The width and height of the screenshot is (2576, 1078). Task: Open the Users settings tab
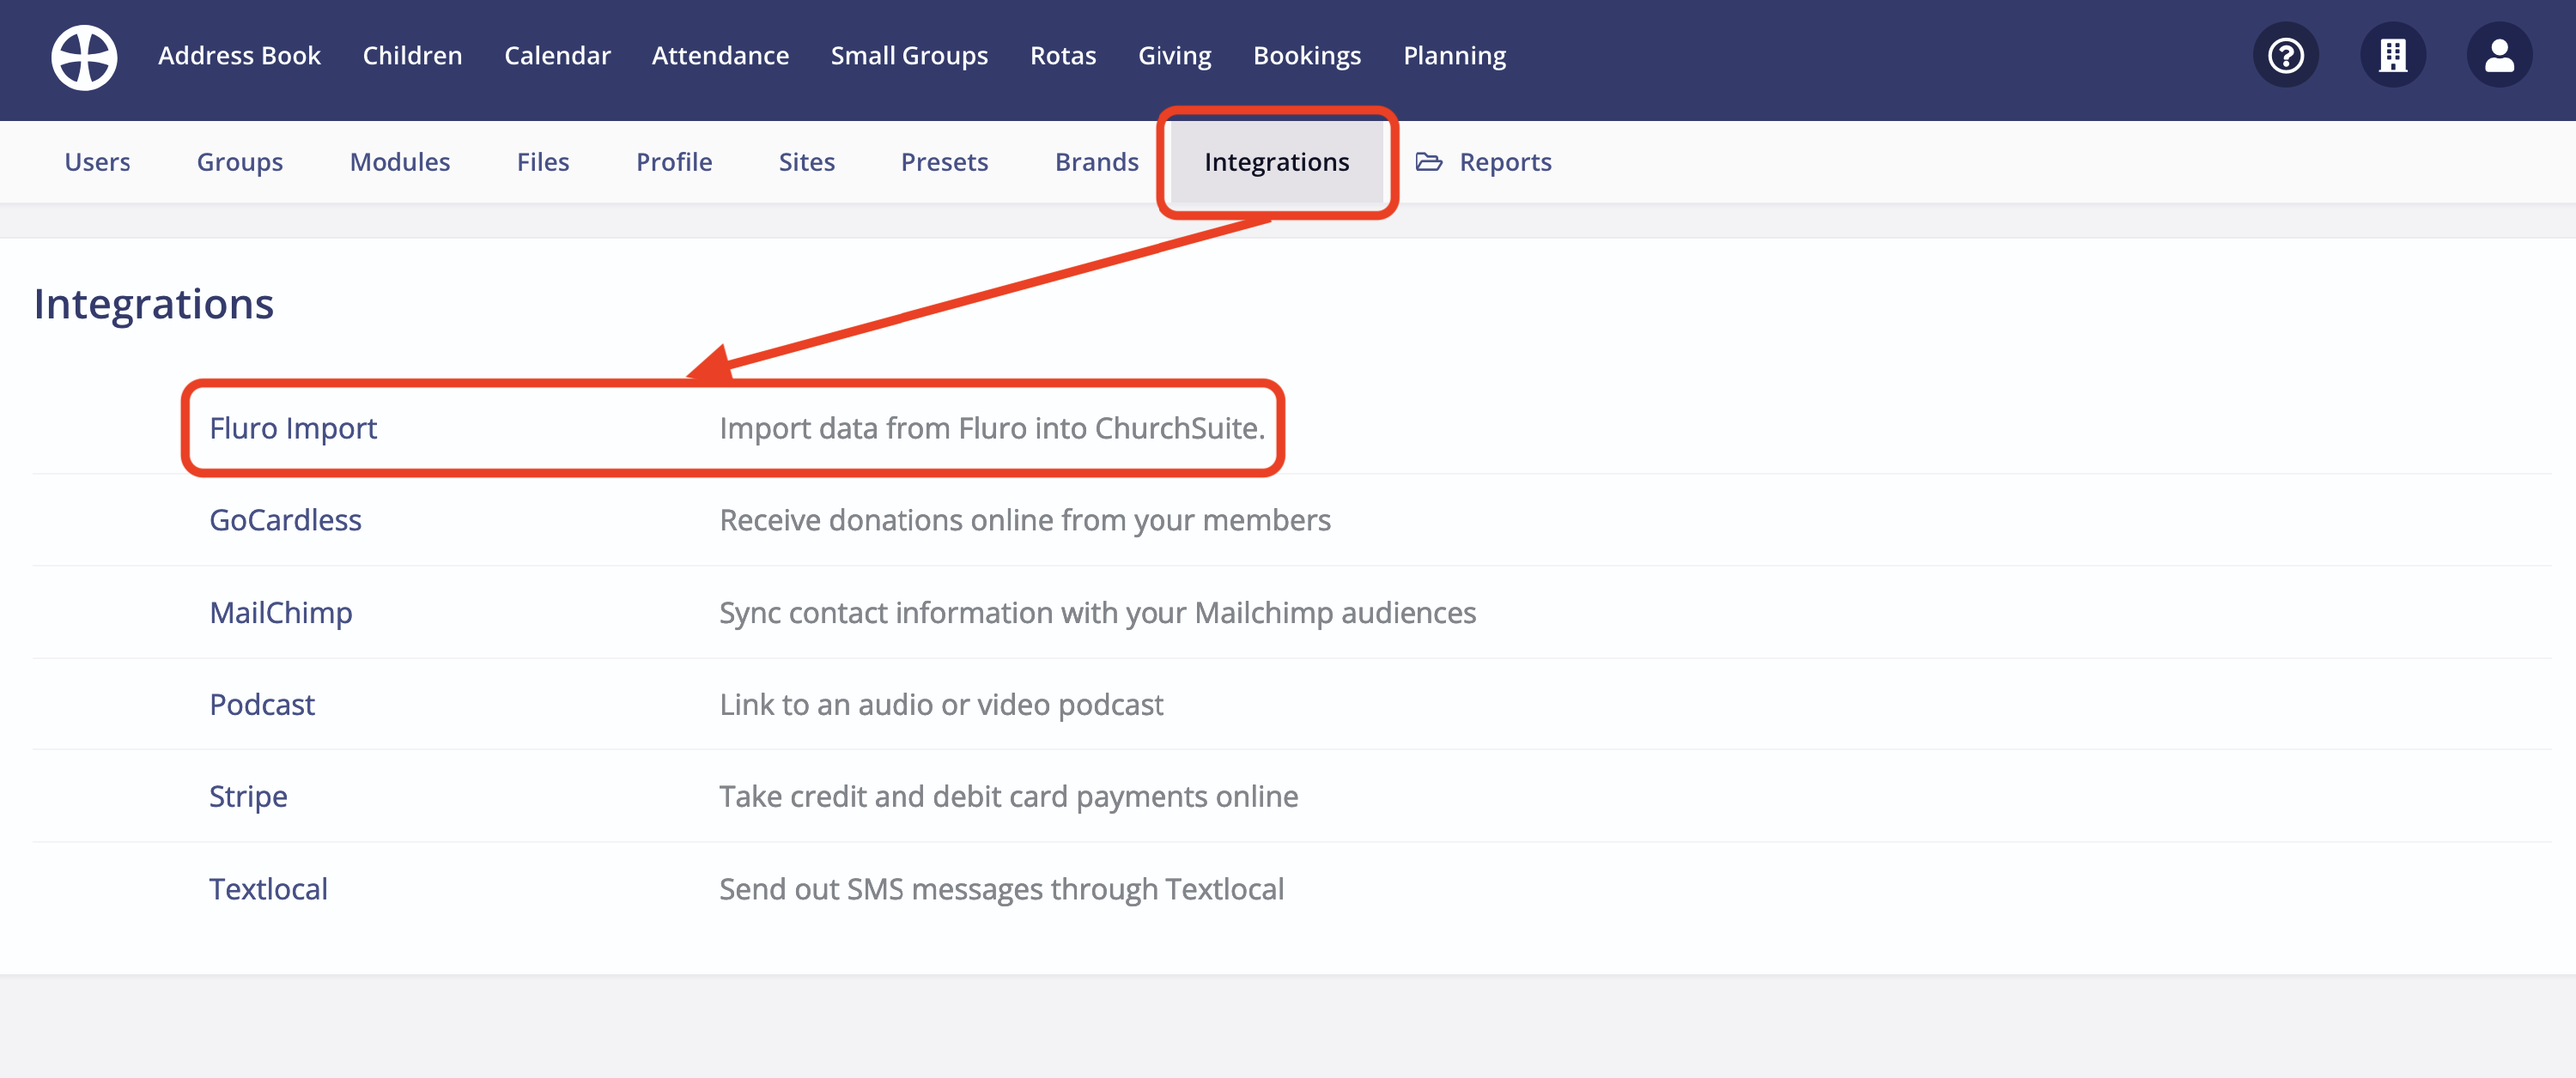click(97, 161)
